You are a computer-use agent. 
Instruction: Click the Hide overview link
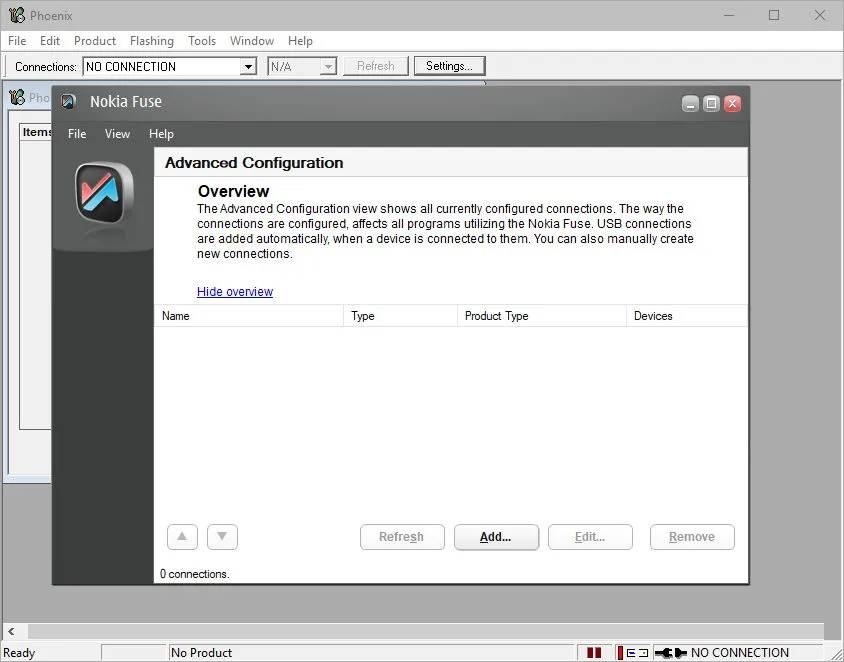pos(235,291)
